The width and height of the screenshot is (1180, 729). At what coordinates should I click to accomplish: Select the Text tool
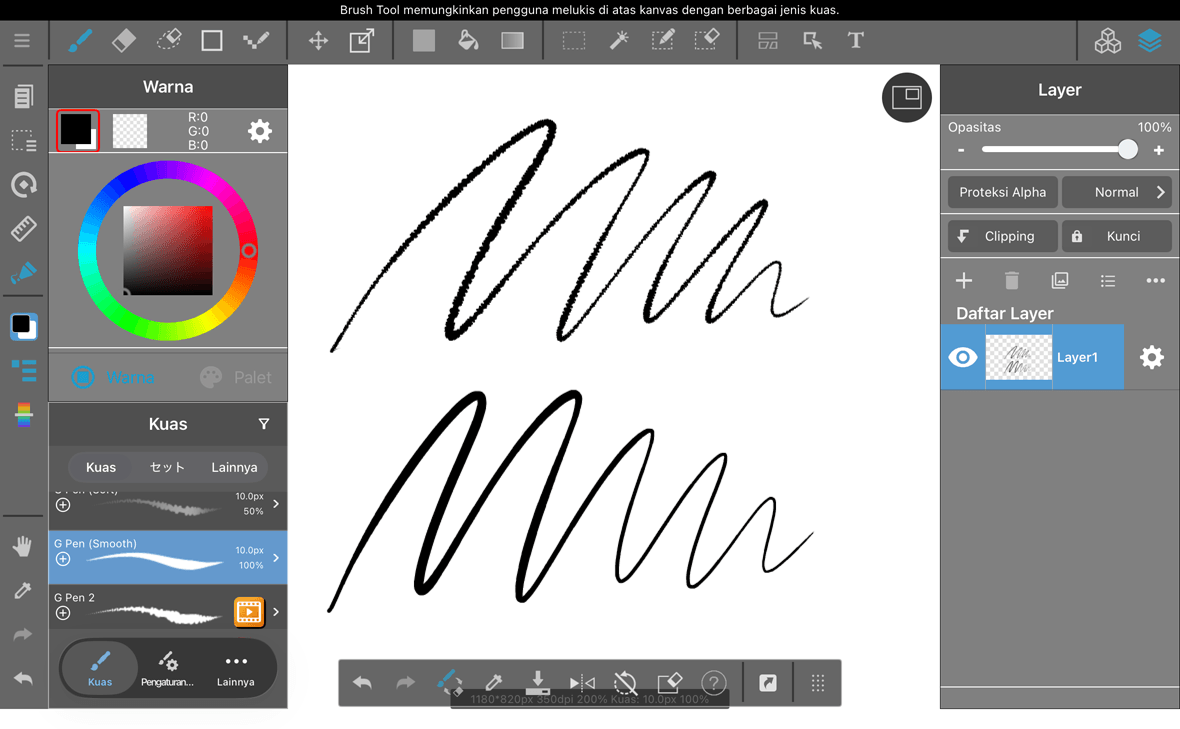pyautogui.click(x=856, y=41)
